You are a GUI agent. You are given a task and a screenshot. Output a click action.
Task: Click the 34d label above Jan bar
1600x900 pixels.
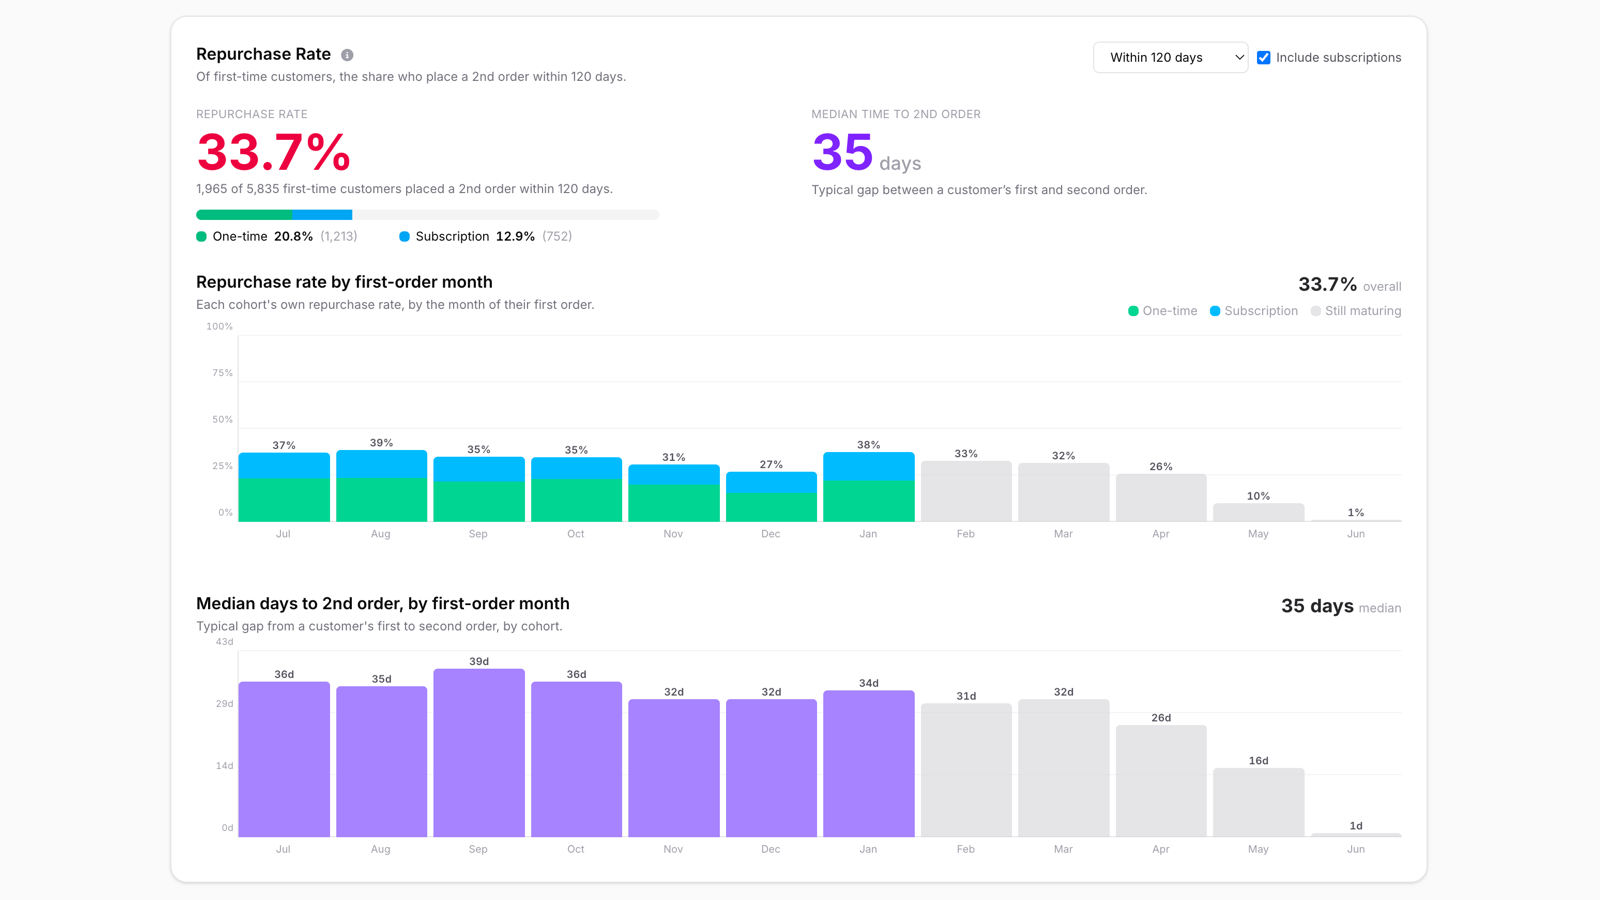coord(869,684)
